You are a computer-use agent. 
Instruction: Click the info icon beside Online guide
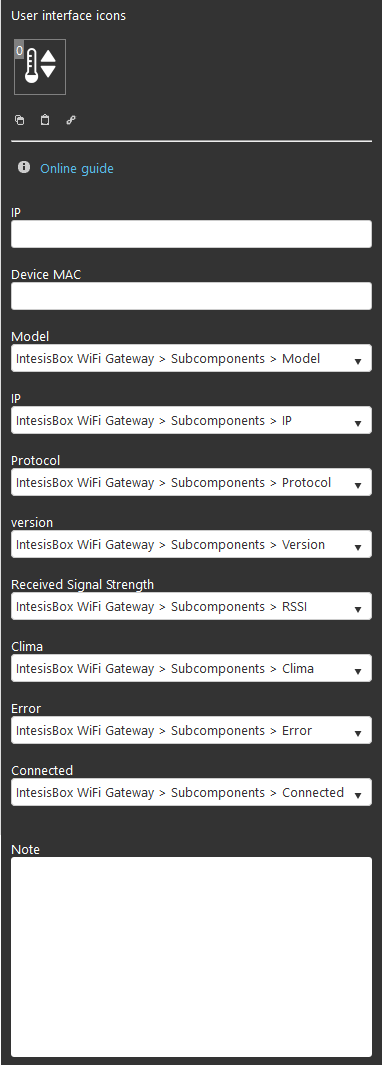click(24, 167)
